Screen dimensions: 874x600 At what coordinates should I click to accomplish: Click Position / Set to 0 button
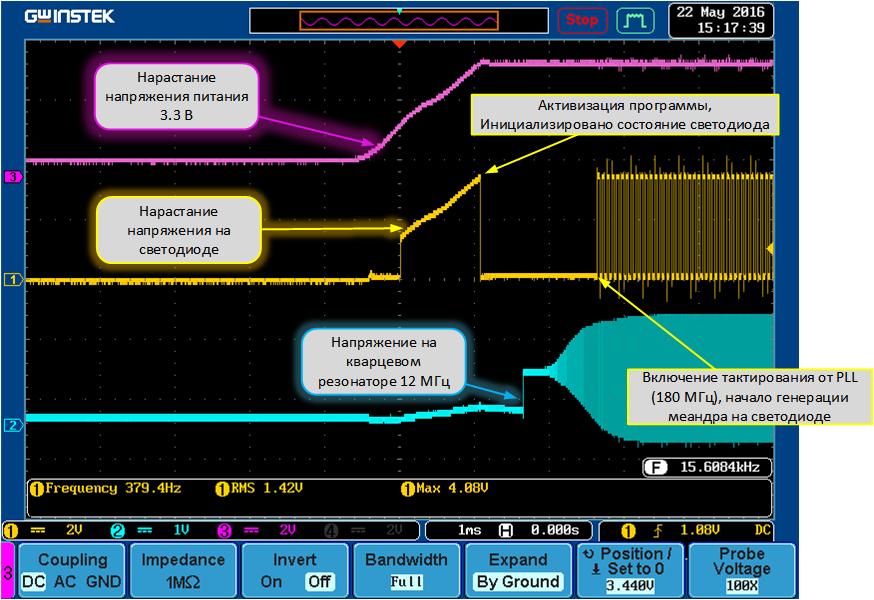tap(630, 570)
